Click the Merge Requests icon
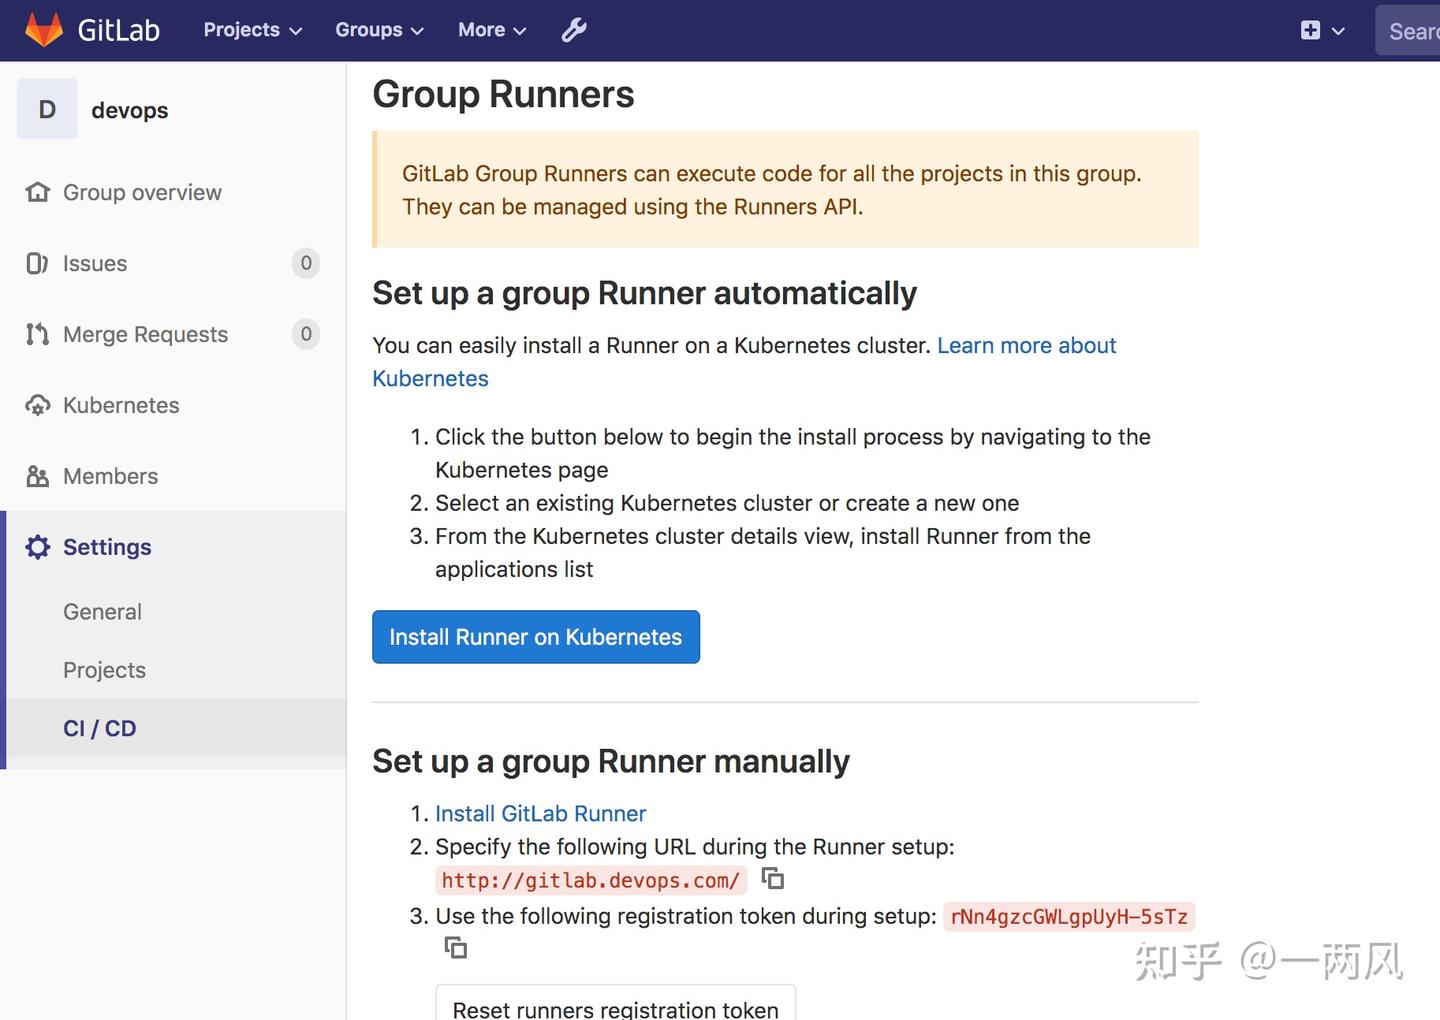The image size is (1440, 1020). [37, 334]
